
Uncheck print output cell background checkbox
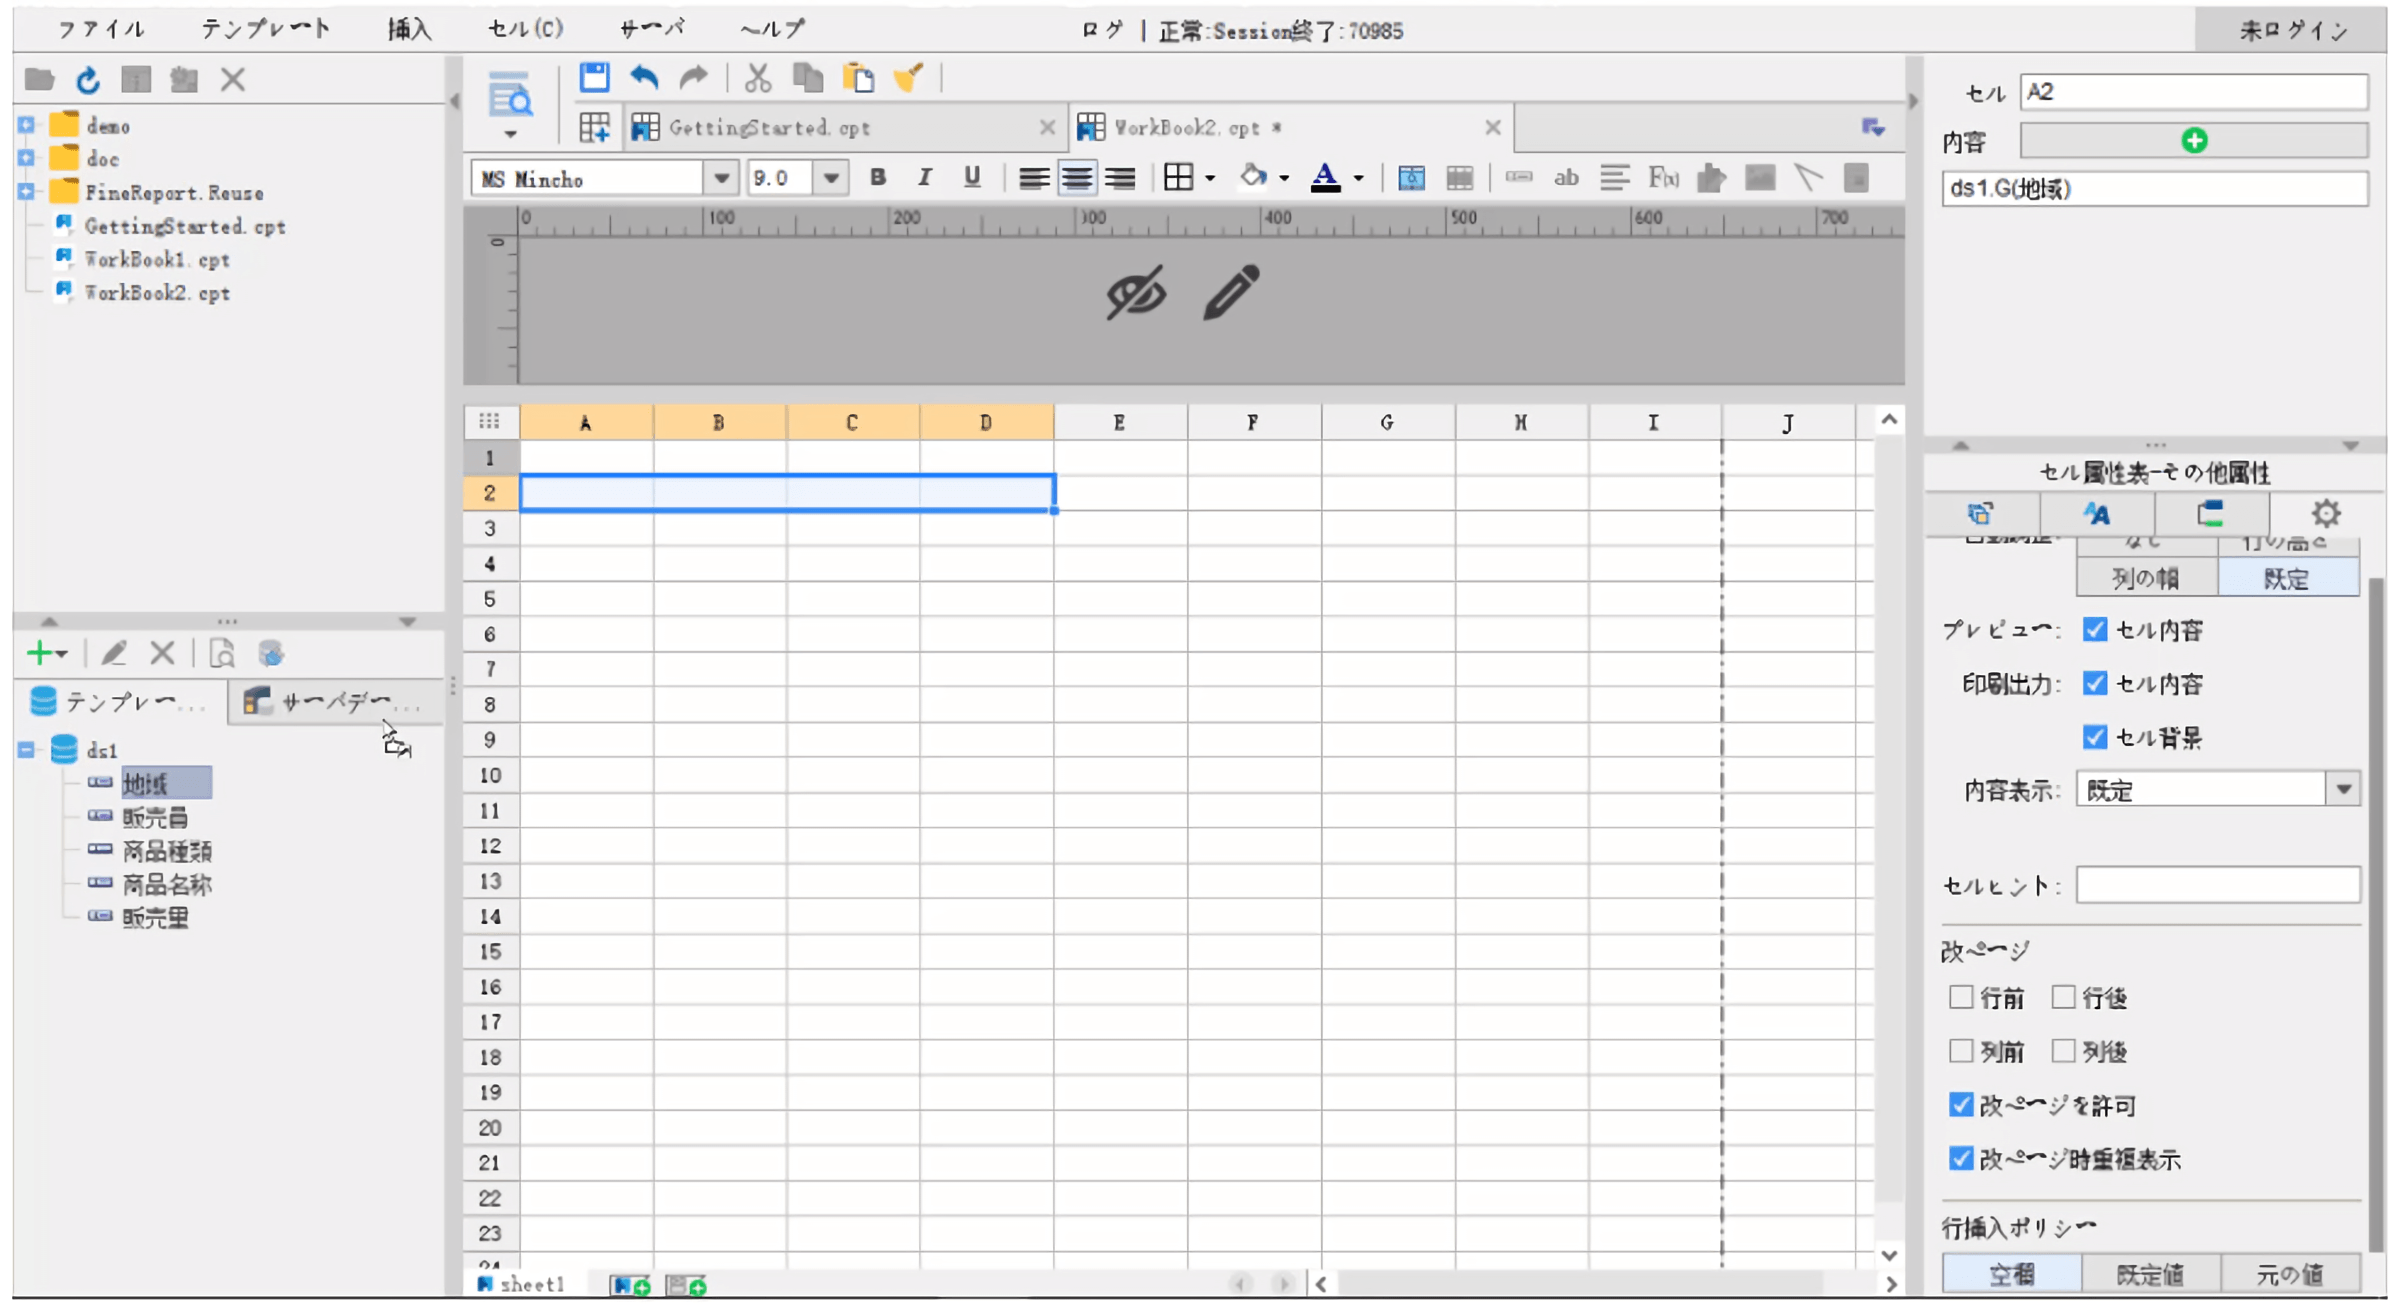pos(2095,738)
